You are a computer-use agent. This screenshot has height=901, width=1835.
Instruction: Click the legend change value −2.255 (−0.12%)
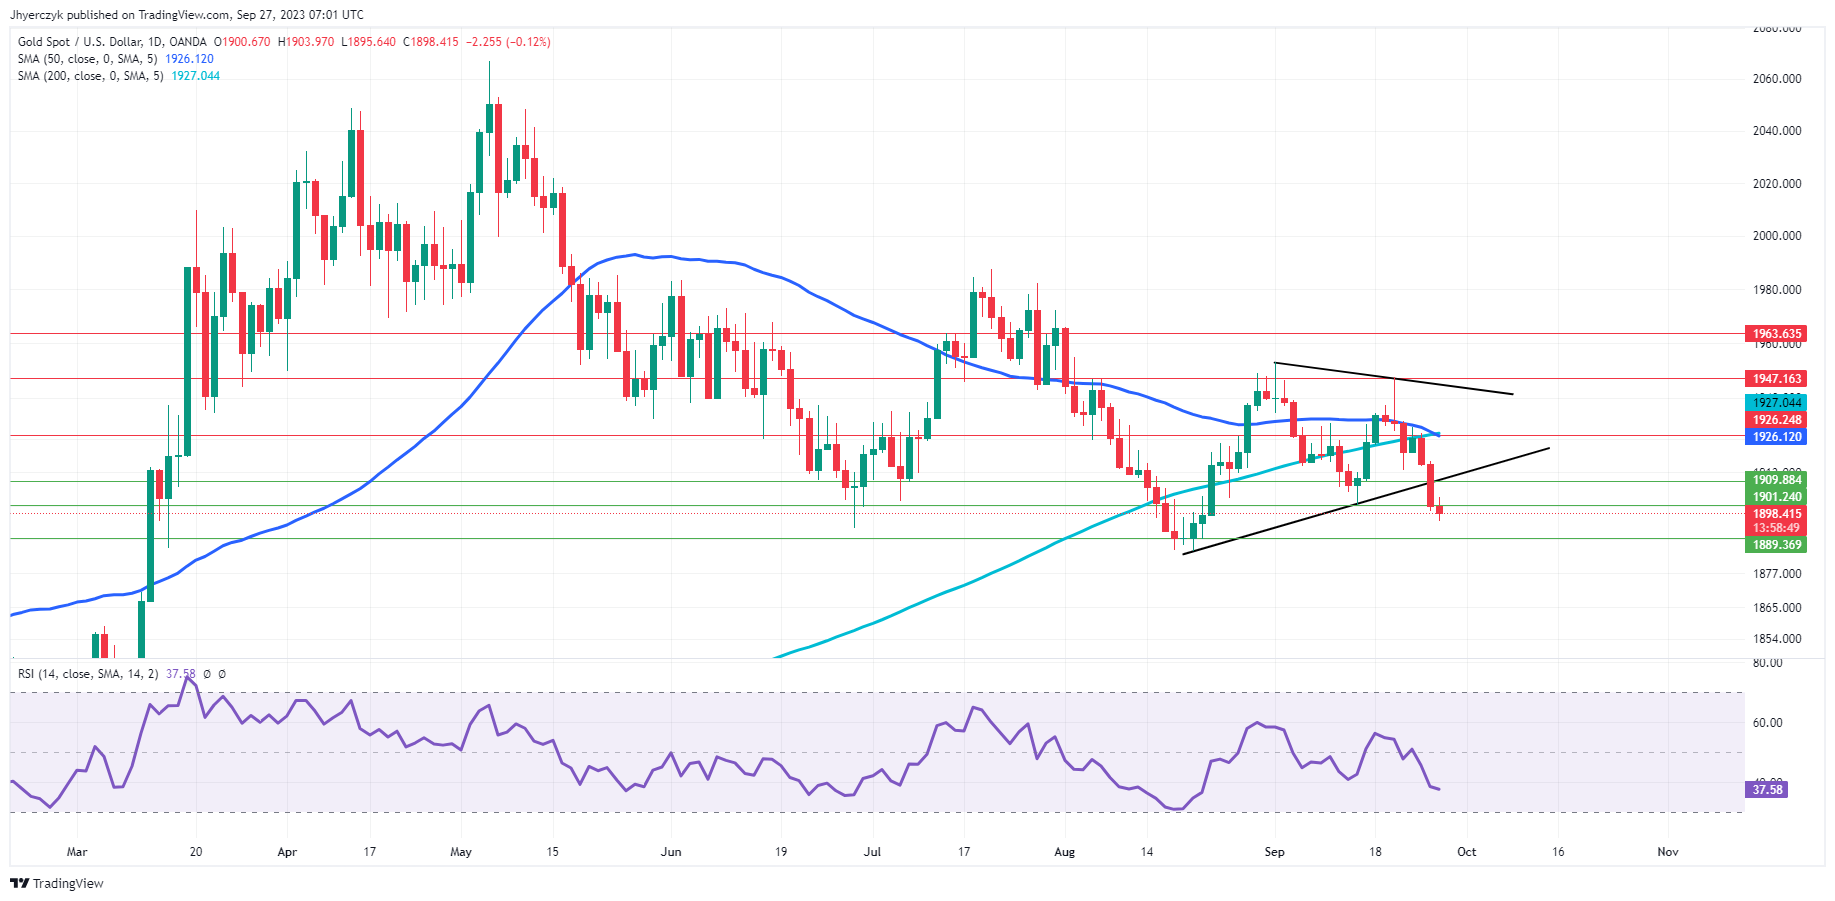point(508,42)
